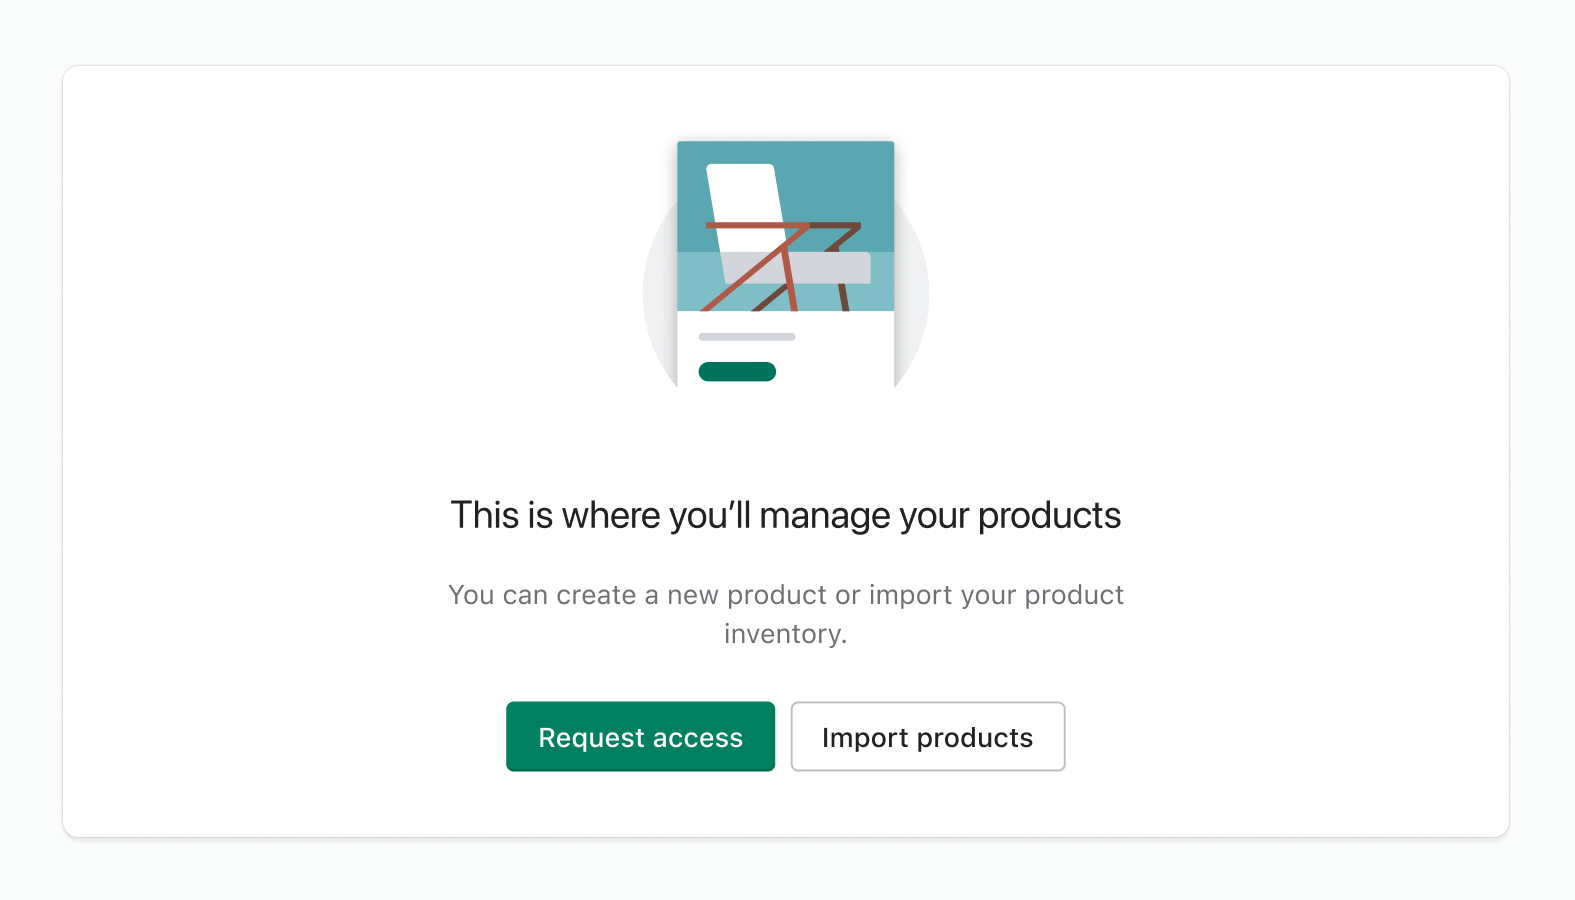1575x900 pixels.
Task: Click the gray placeholder line below the chair picture
Action: click(747, 337)
